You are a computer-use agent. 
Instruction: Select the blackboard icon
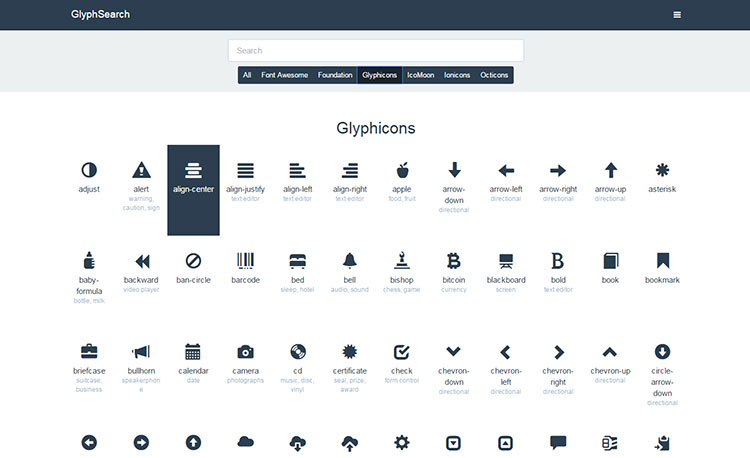(x=506, y=261)
